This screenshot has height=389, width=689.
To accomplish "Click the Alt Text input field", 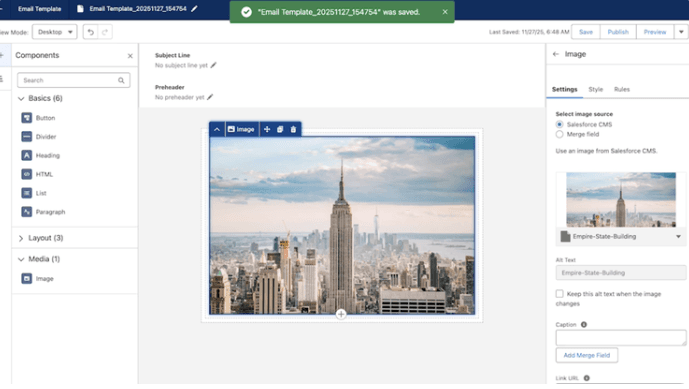I will [621, 273].
